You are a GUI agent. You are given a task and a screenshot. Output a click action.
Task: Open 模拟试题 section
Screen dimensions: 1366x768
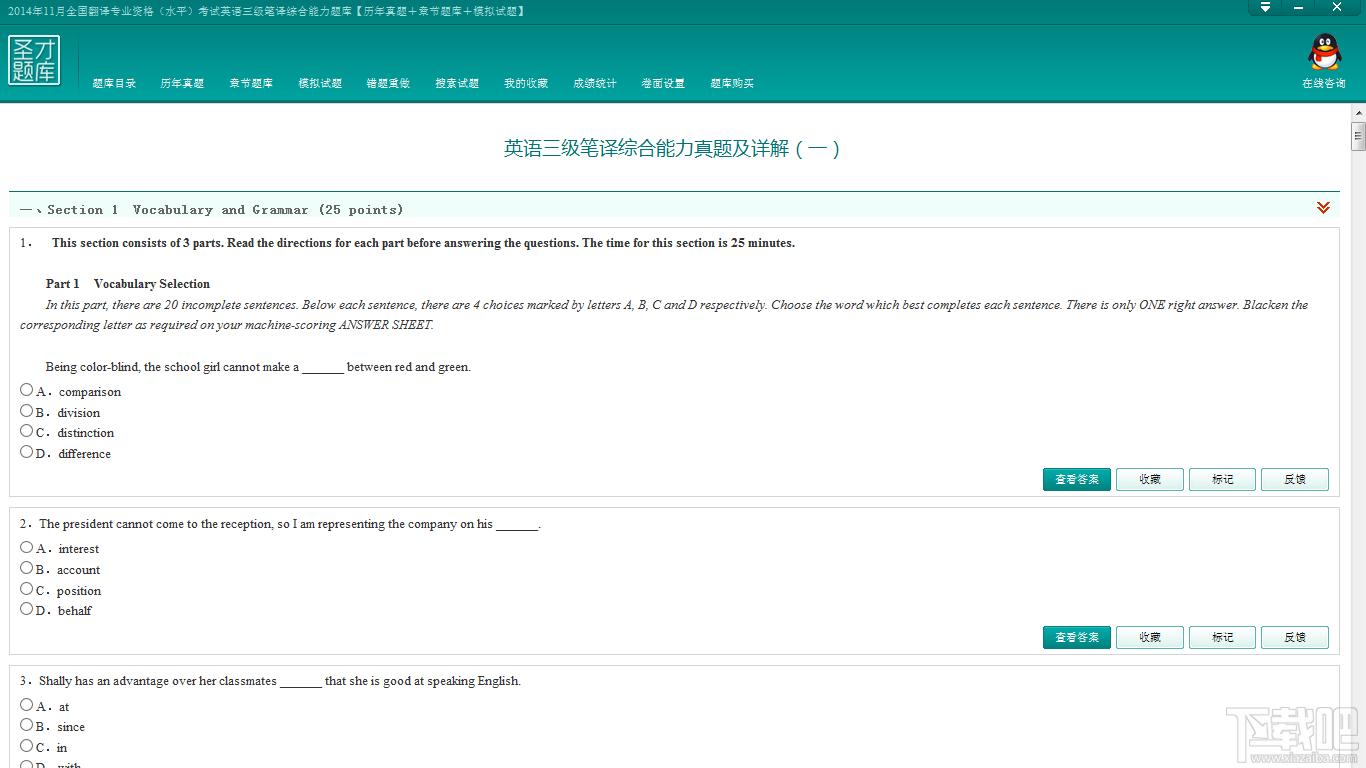320,83
